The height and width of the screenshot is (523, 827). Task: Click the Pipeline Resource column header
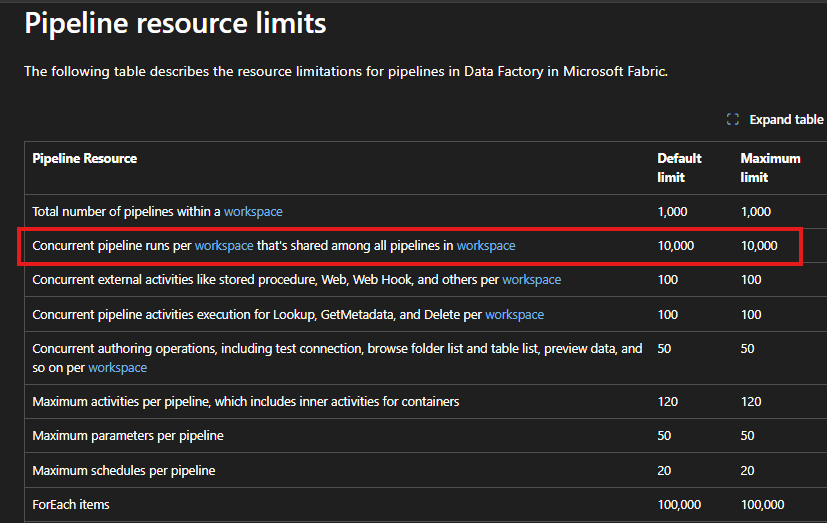coord(84,158)
